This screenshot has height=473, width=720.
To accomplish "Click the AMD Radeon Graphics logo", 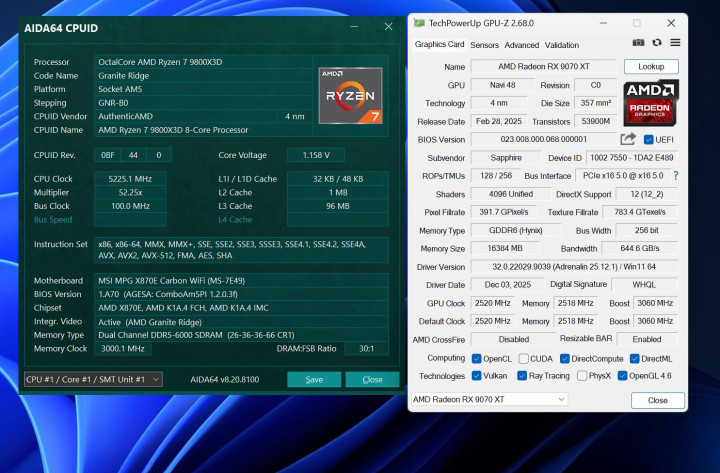I will point(651,103).
